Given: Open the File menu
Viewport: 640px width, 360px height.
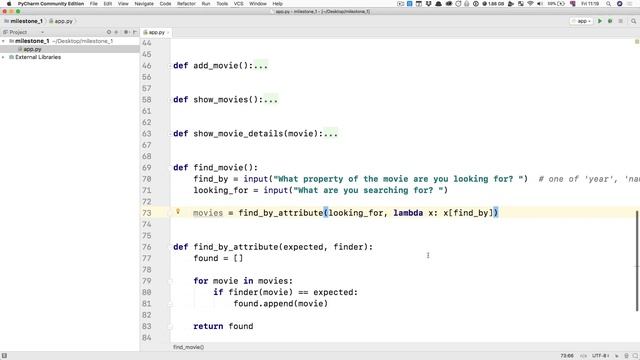Looking at the screenshot, I should (93, 4).
